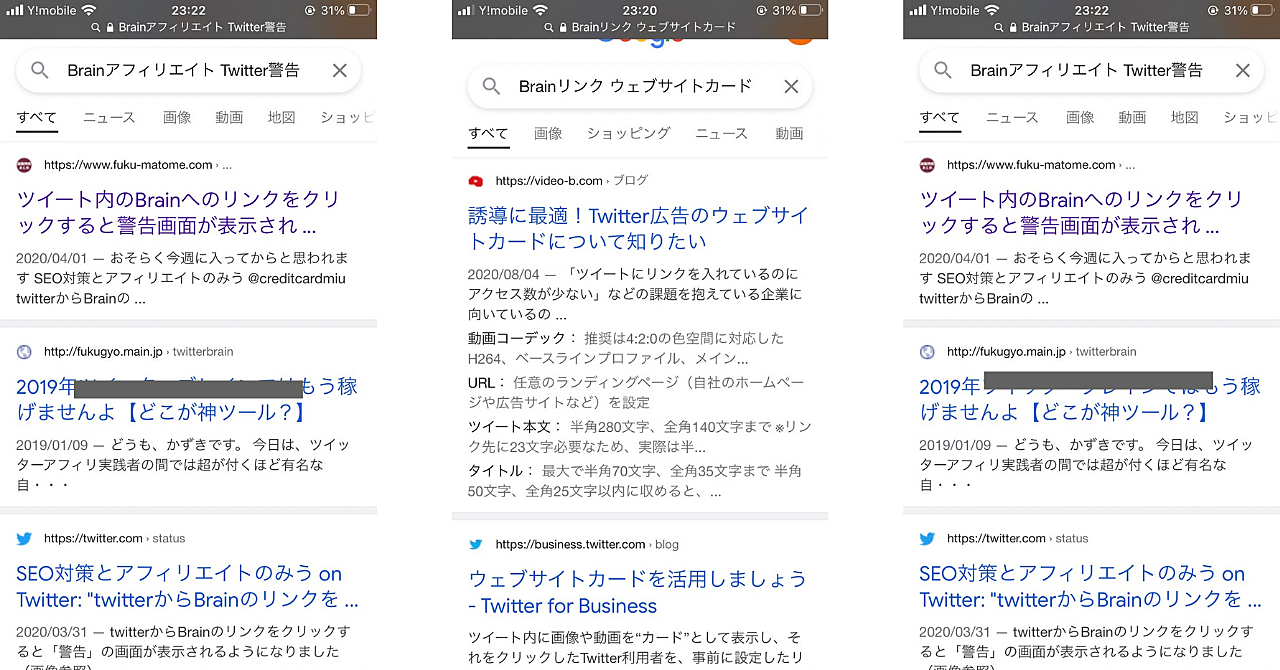Viewport: 1280px width, 670px height.
Task: Open ニュース tab in left screenshot
Action: pyautogui.click(x=109, y=117)
